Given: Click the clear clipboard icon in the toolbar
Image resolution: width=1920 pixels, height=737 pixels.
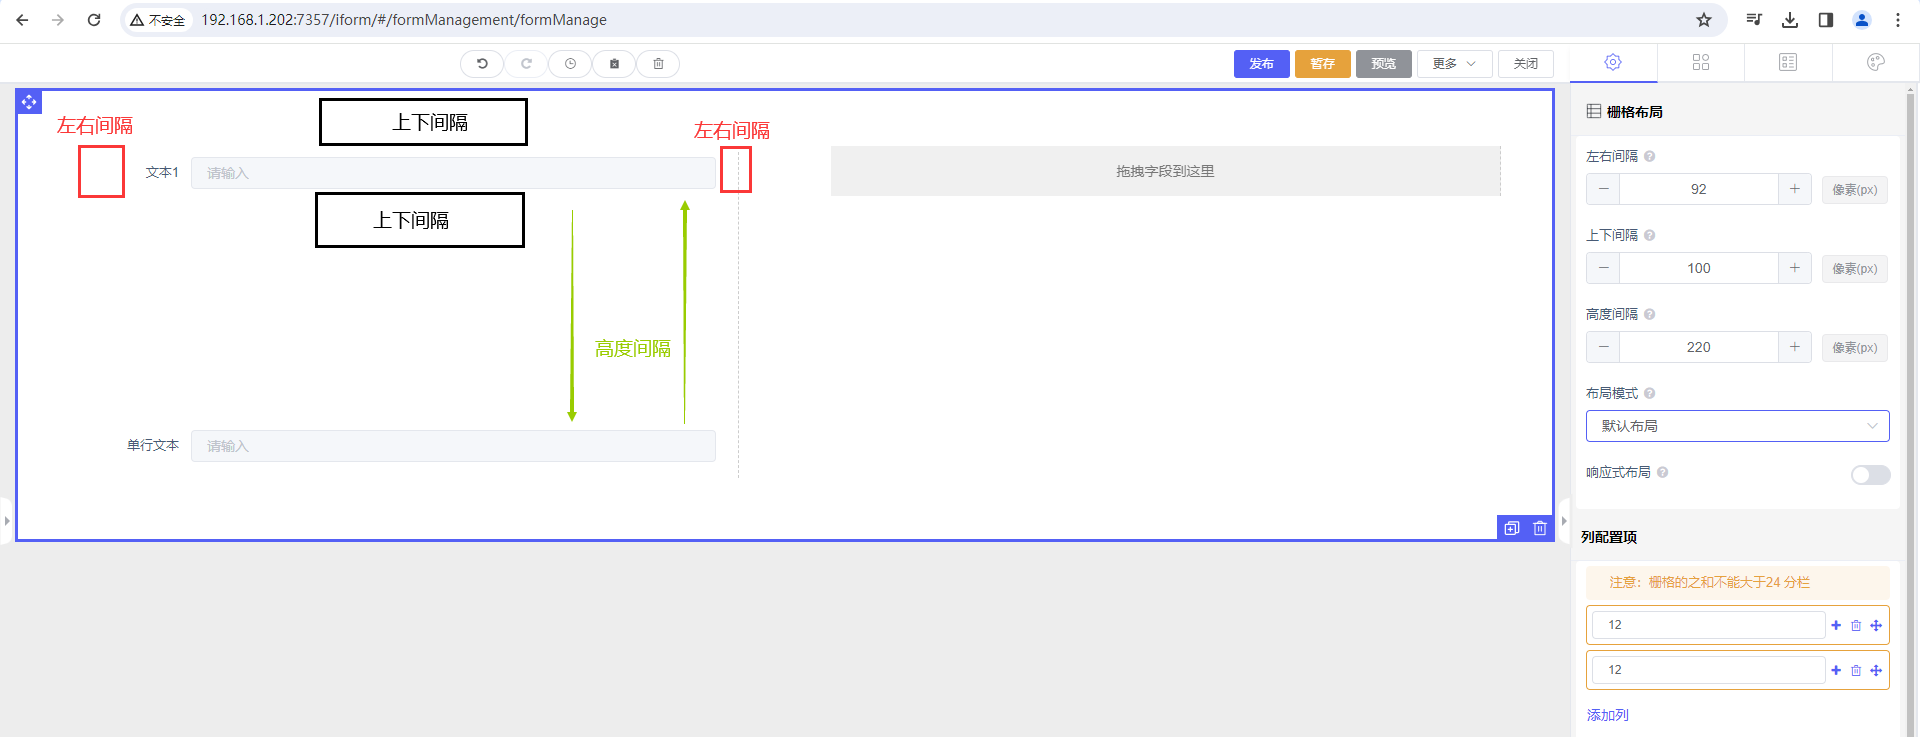Looking at the screenshot, I should click(x=614, y=64).
